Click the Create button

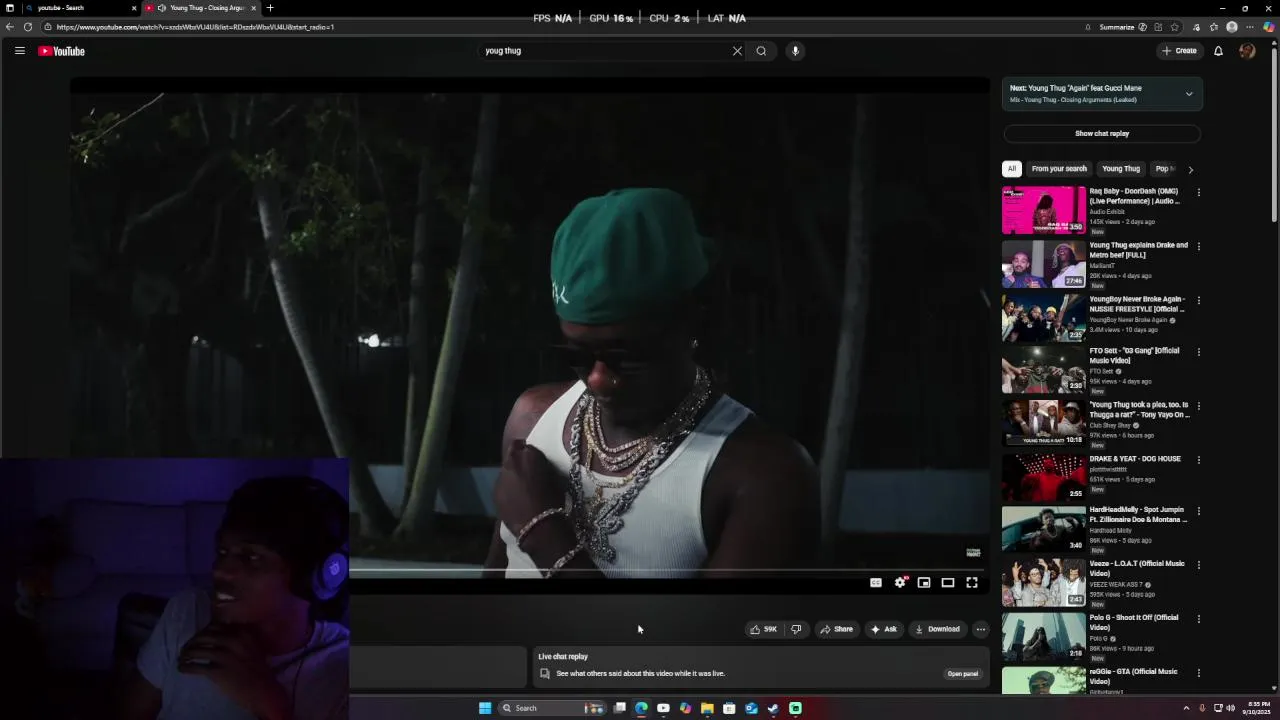(x=1179, y=51)
